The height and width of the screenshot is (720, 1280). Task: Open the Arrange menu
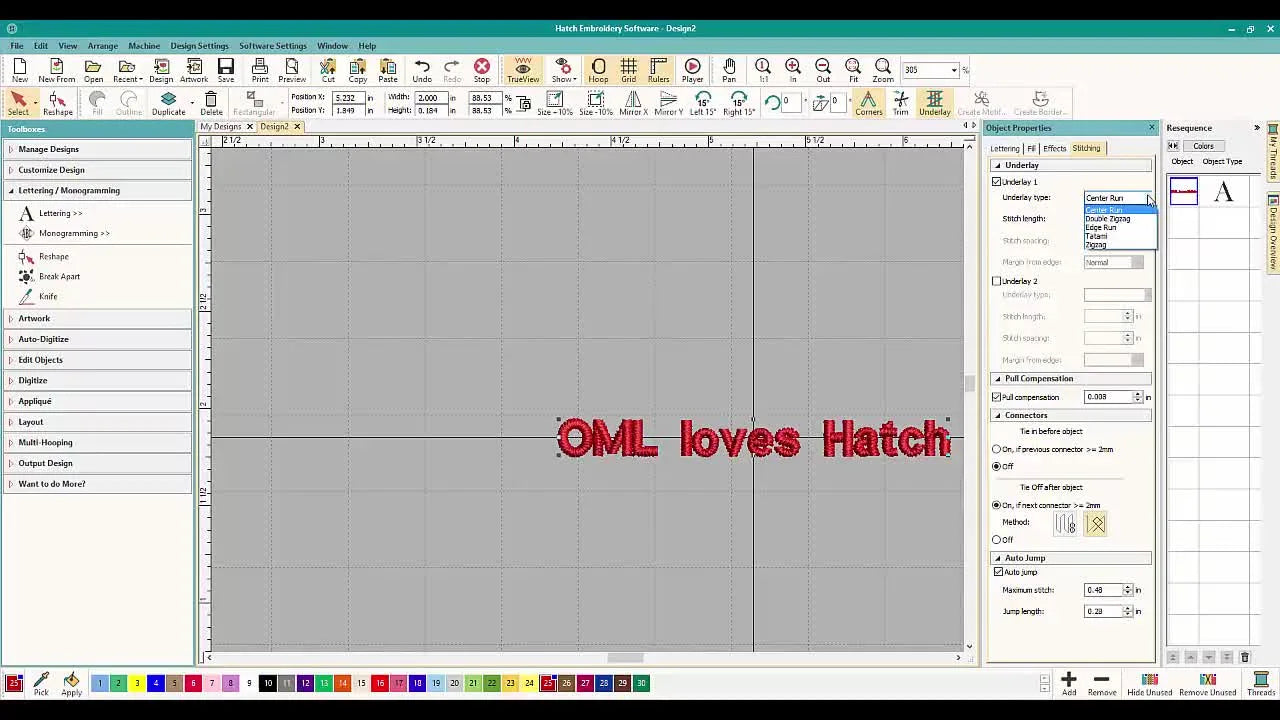pos(102,46)
